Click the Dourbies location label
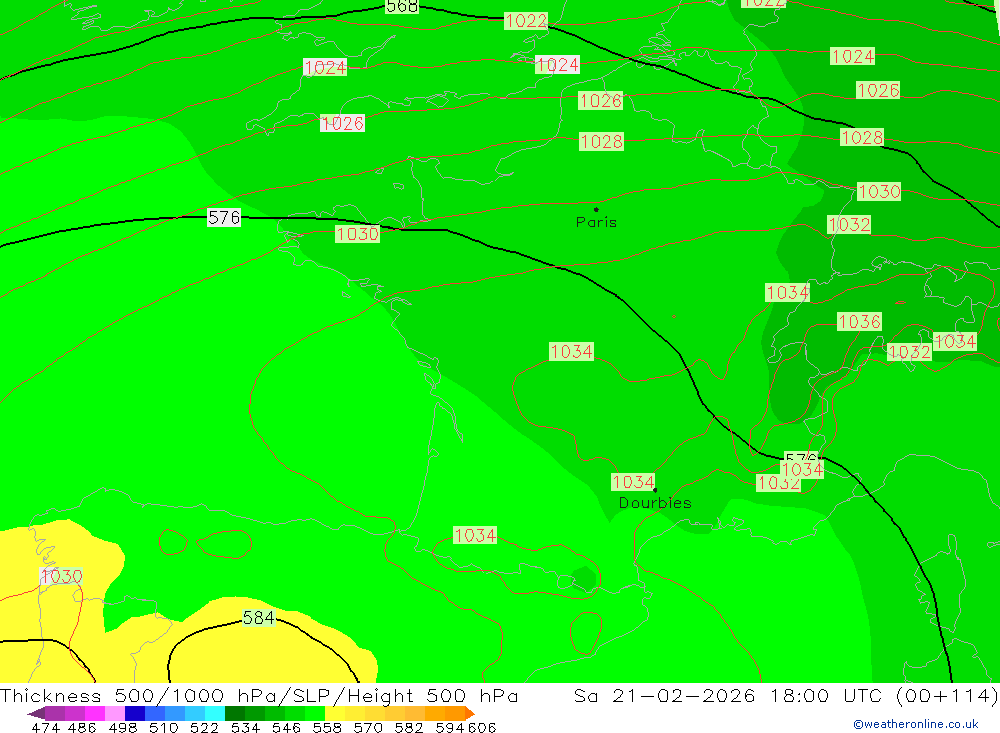The height and width of the screenshot is (733, 1000). pos(655,503)
